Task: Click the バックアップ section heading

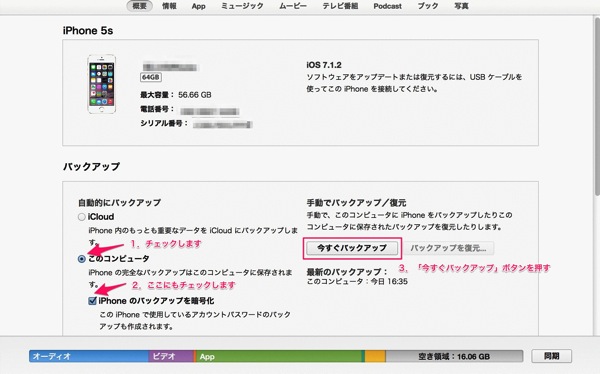Action: (x=91, y=167)
